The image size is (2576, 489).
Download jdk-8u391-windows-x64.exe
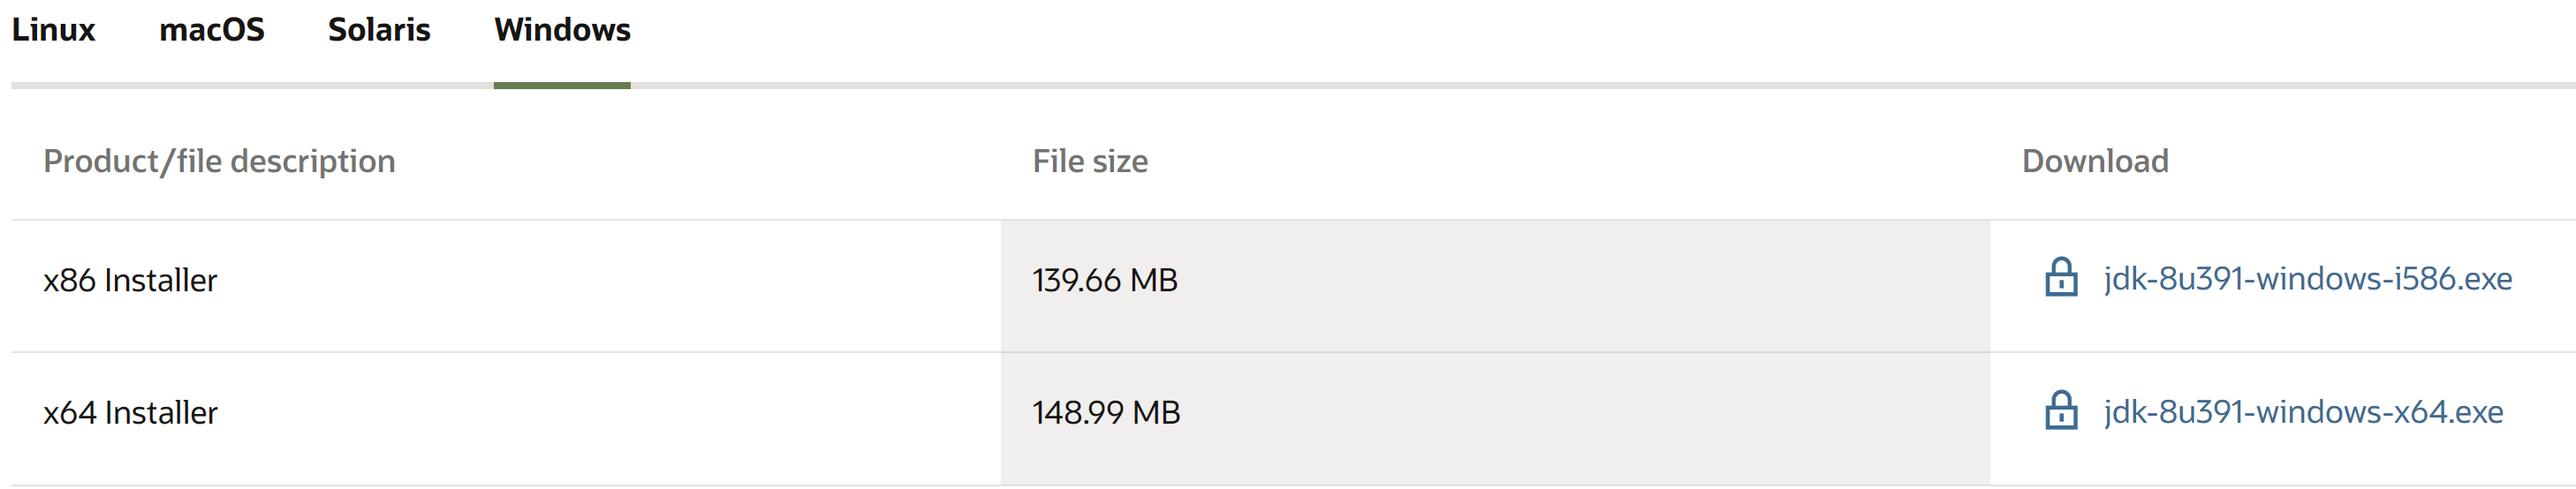point(2303,411)
